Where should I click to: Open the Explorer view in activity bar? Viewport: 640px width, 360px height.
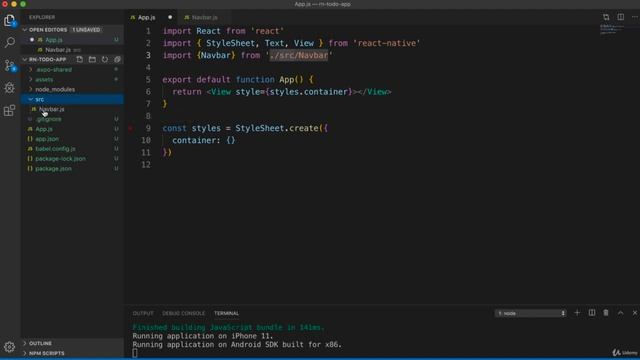pyautogui.click(x=9, y=20)
